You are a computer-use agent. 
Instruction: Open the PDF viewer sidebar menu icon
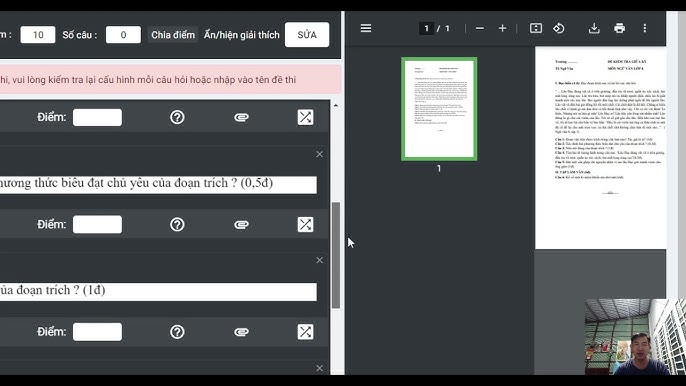tap(366, 28)
